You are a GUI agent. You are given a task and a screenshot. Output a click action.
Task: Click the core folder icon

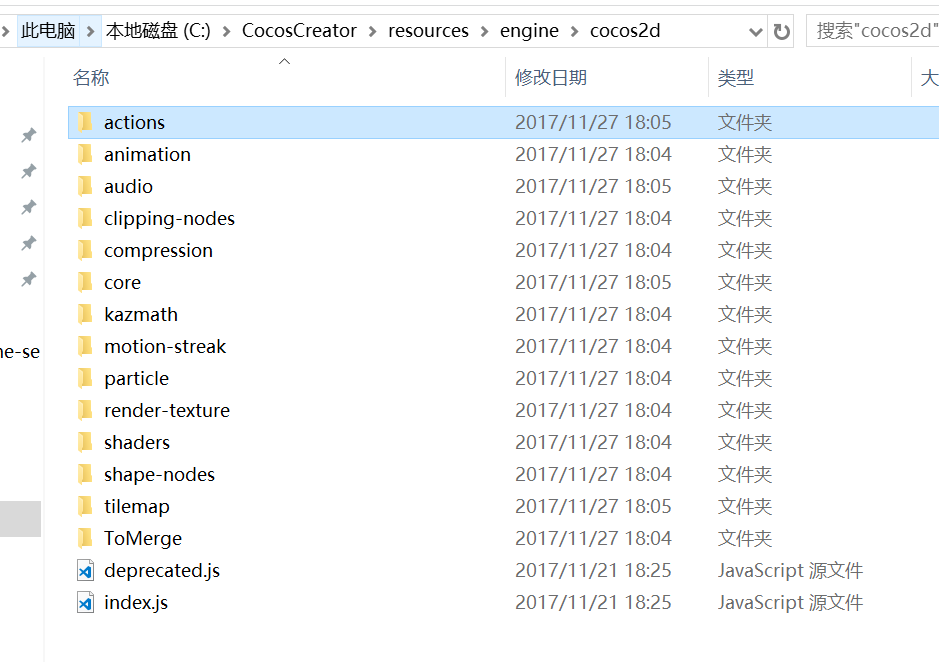pos(85,282)
